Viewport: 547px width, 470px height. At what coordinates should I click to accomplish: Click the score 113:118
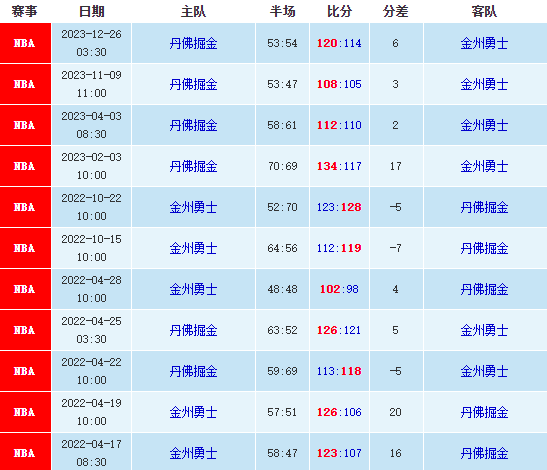339,371
